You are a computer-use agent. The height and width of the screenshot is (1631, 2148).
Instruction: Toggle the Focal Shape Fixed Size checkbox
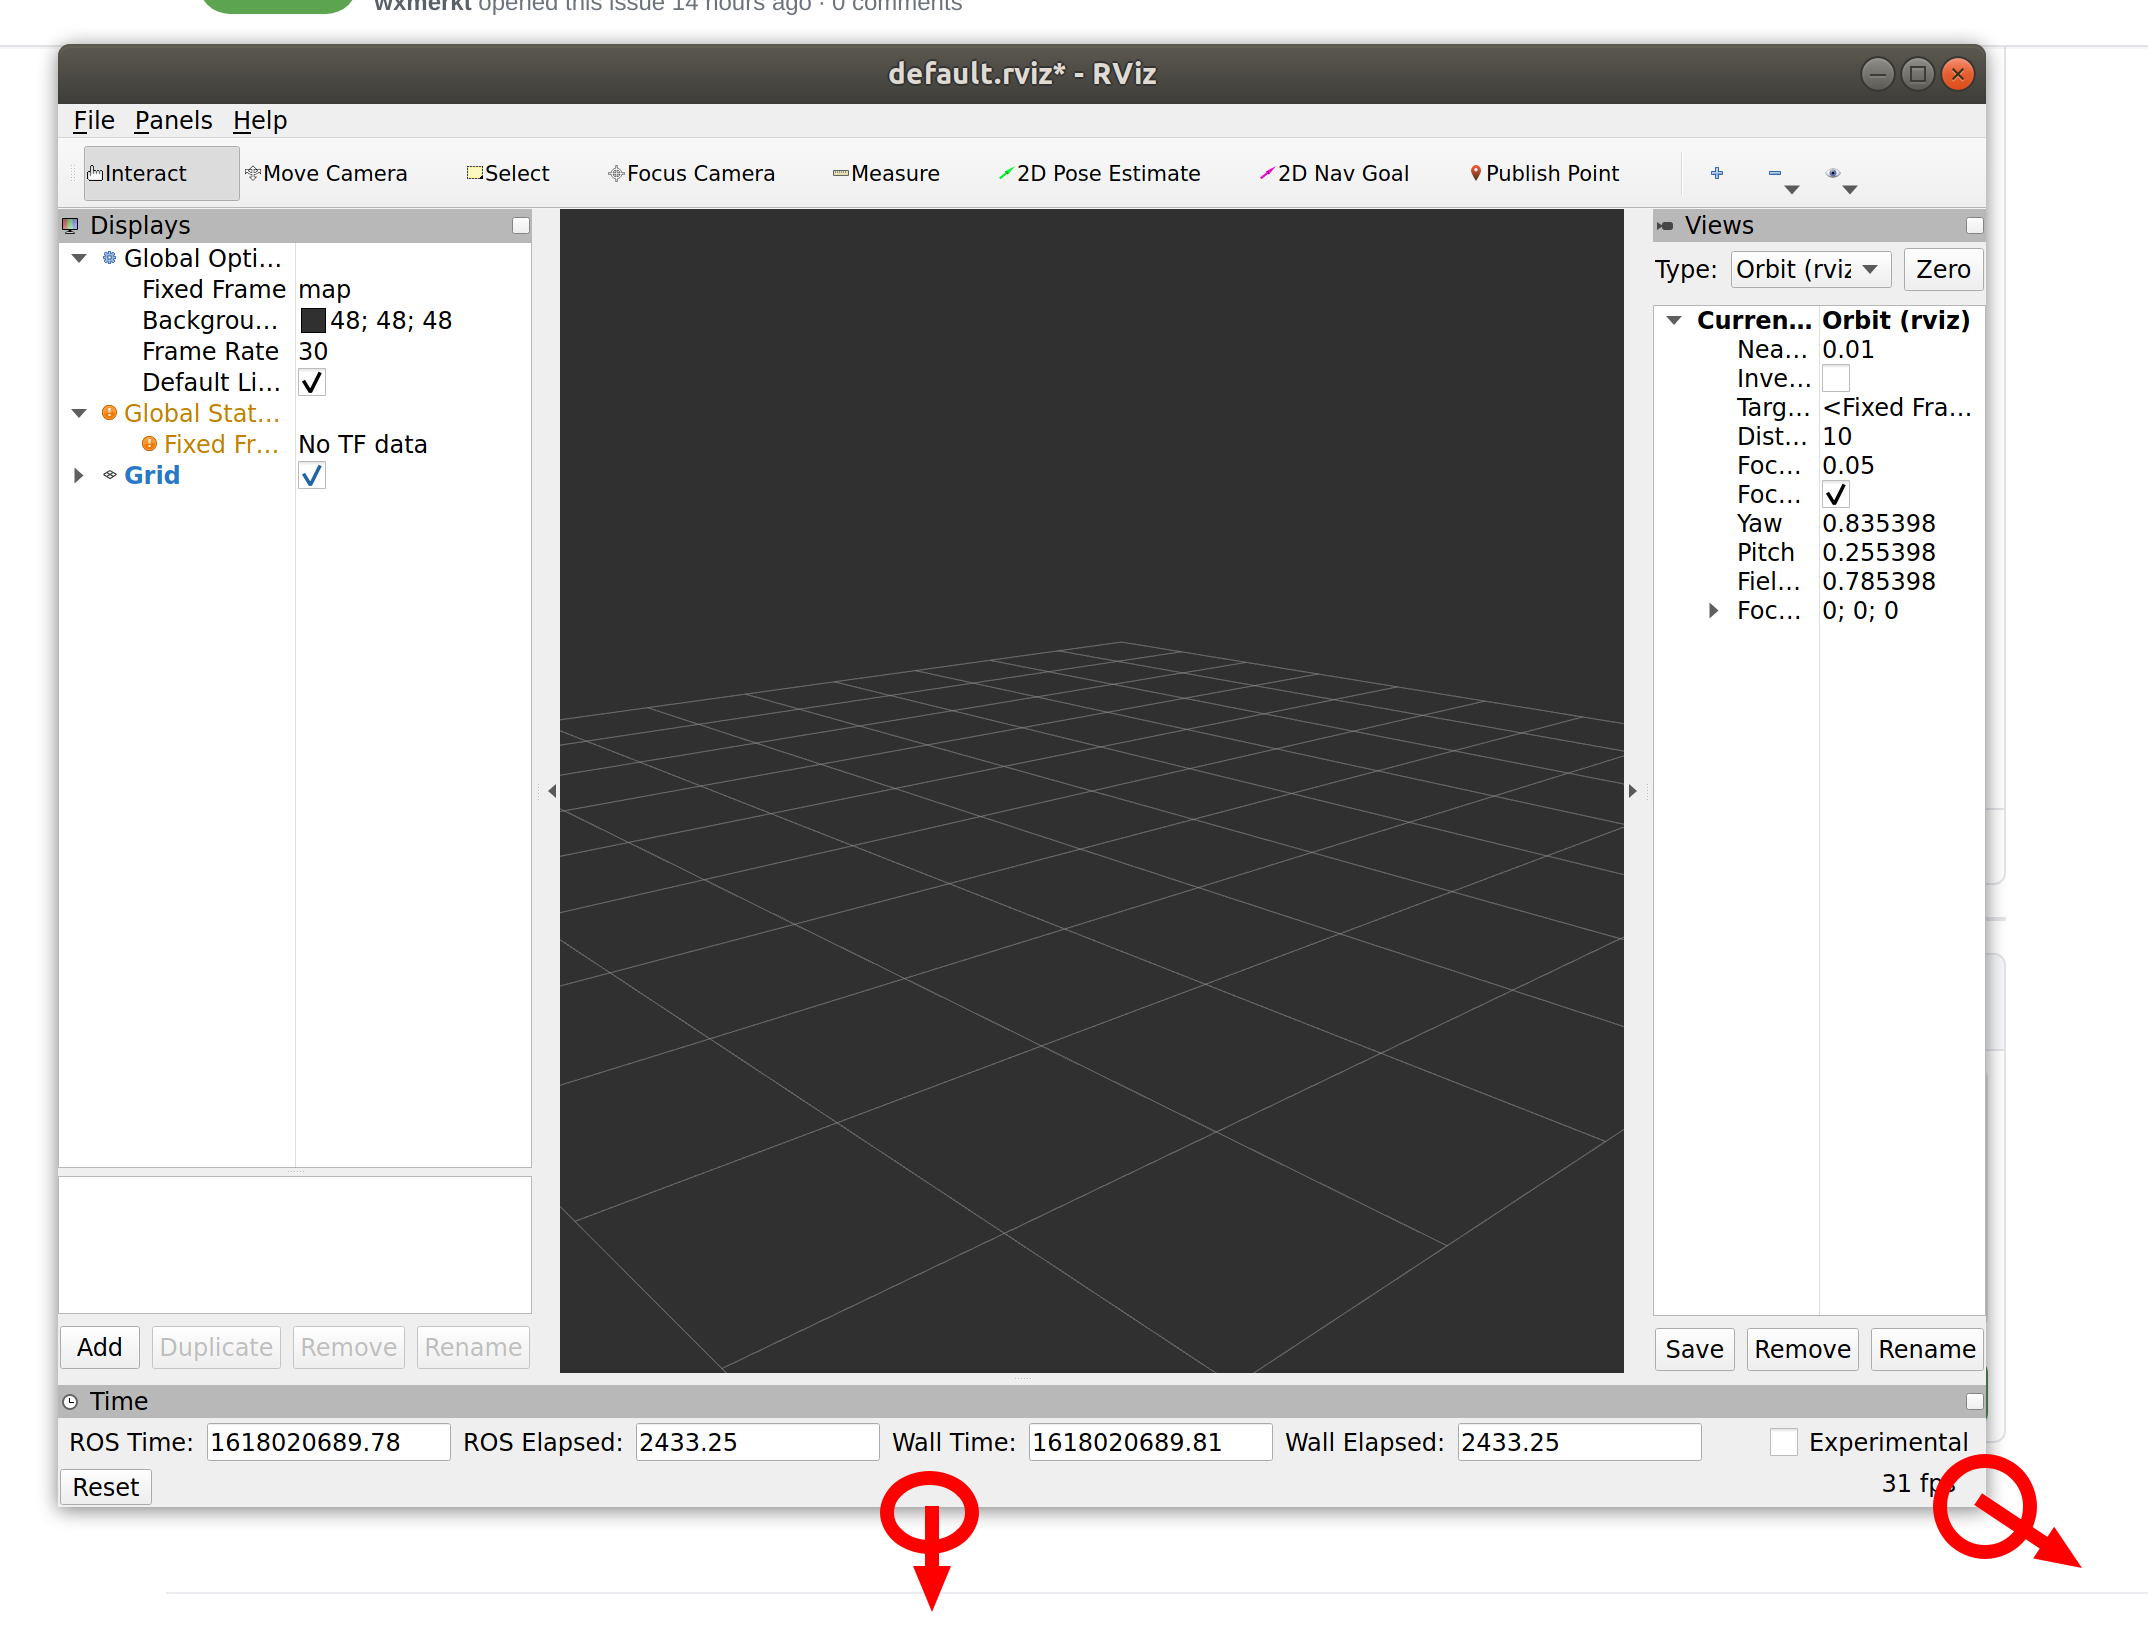(x=1836, y=494)
